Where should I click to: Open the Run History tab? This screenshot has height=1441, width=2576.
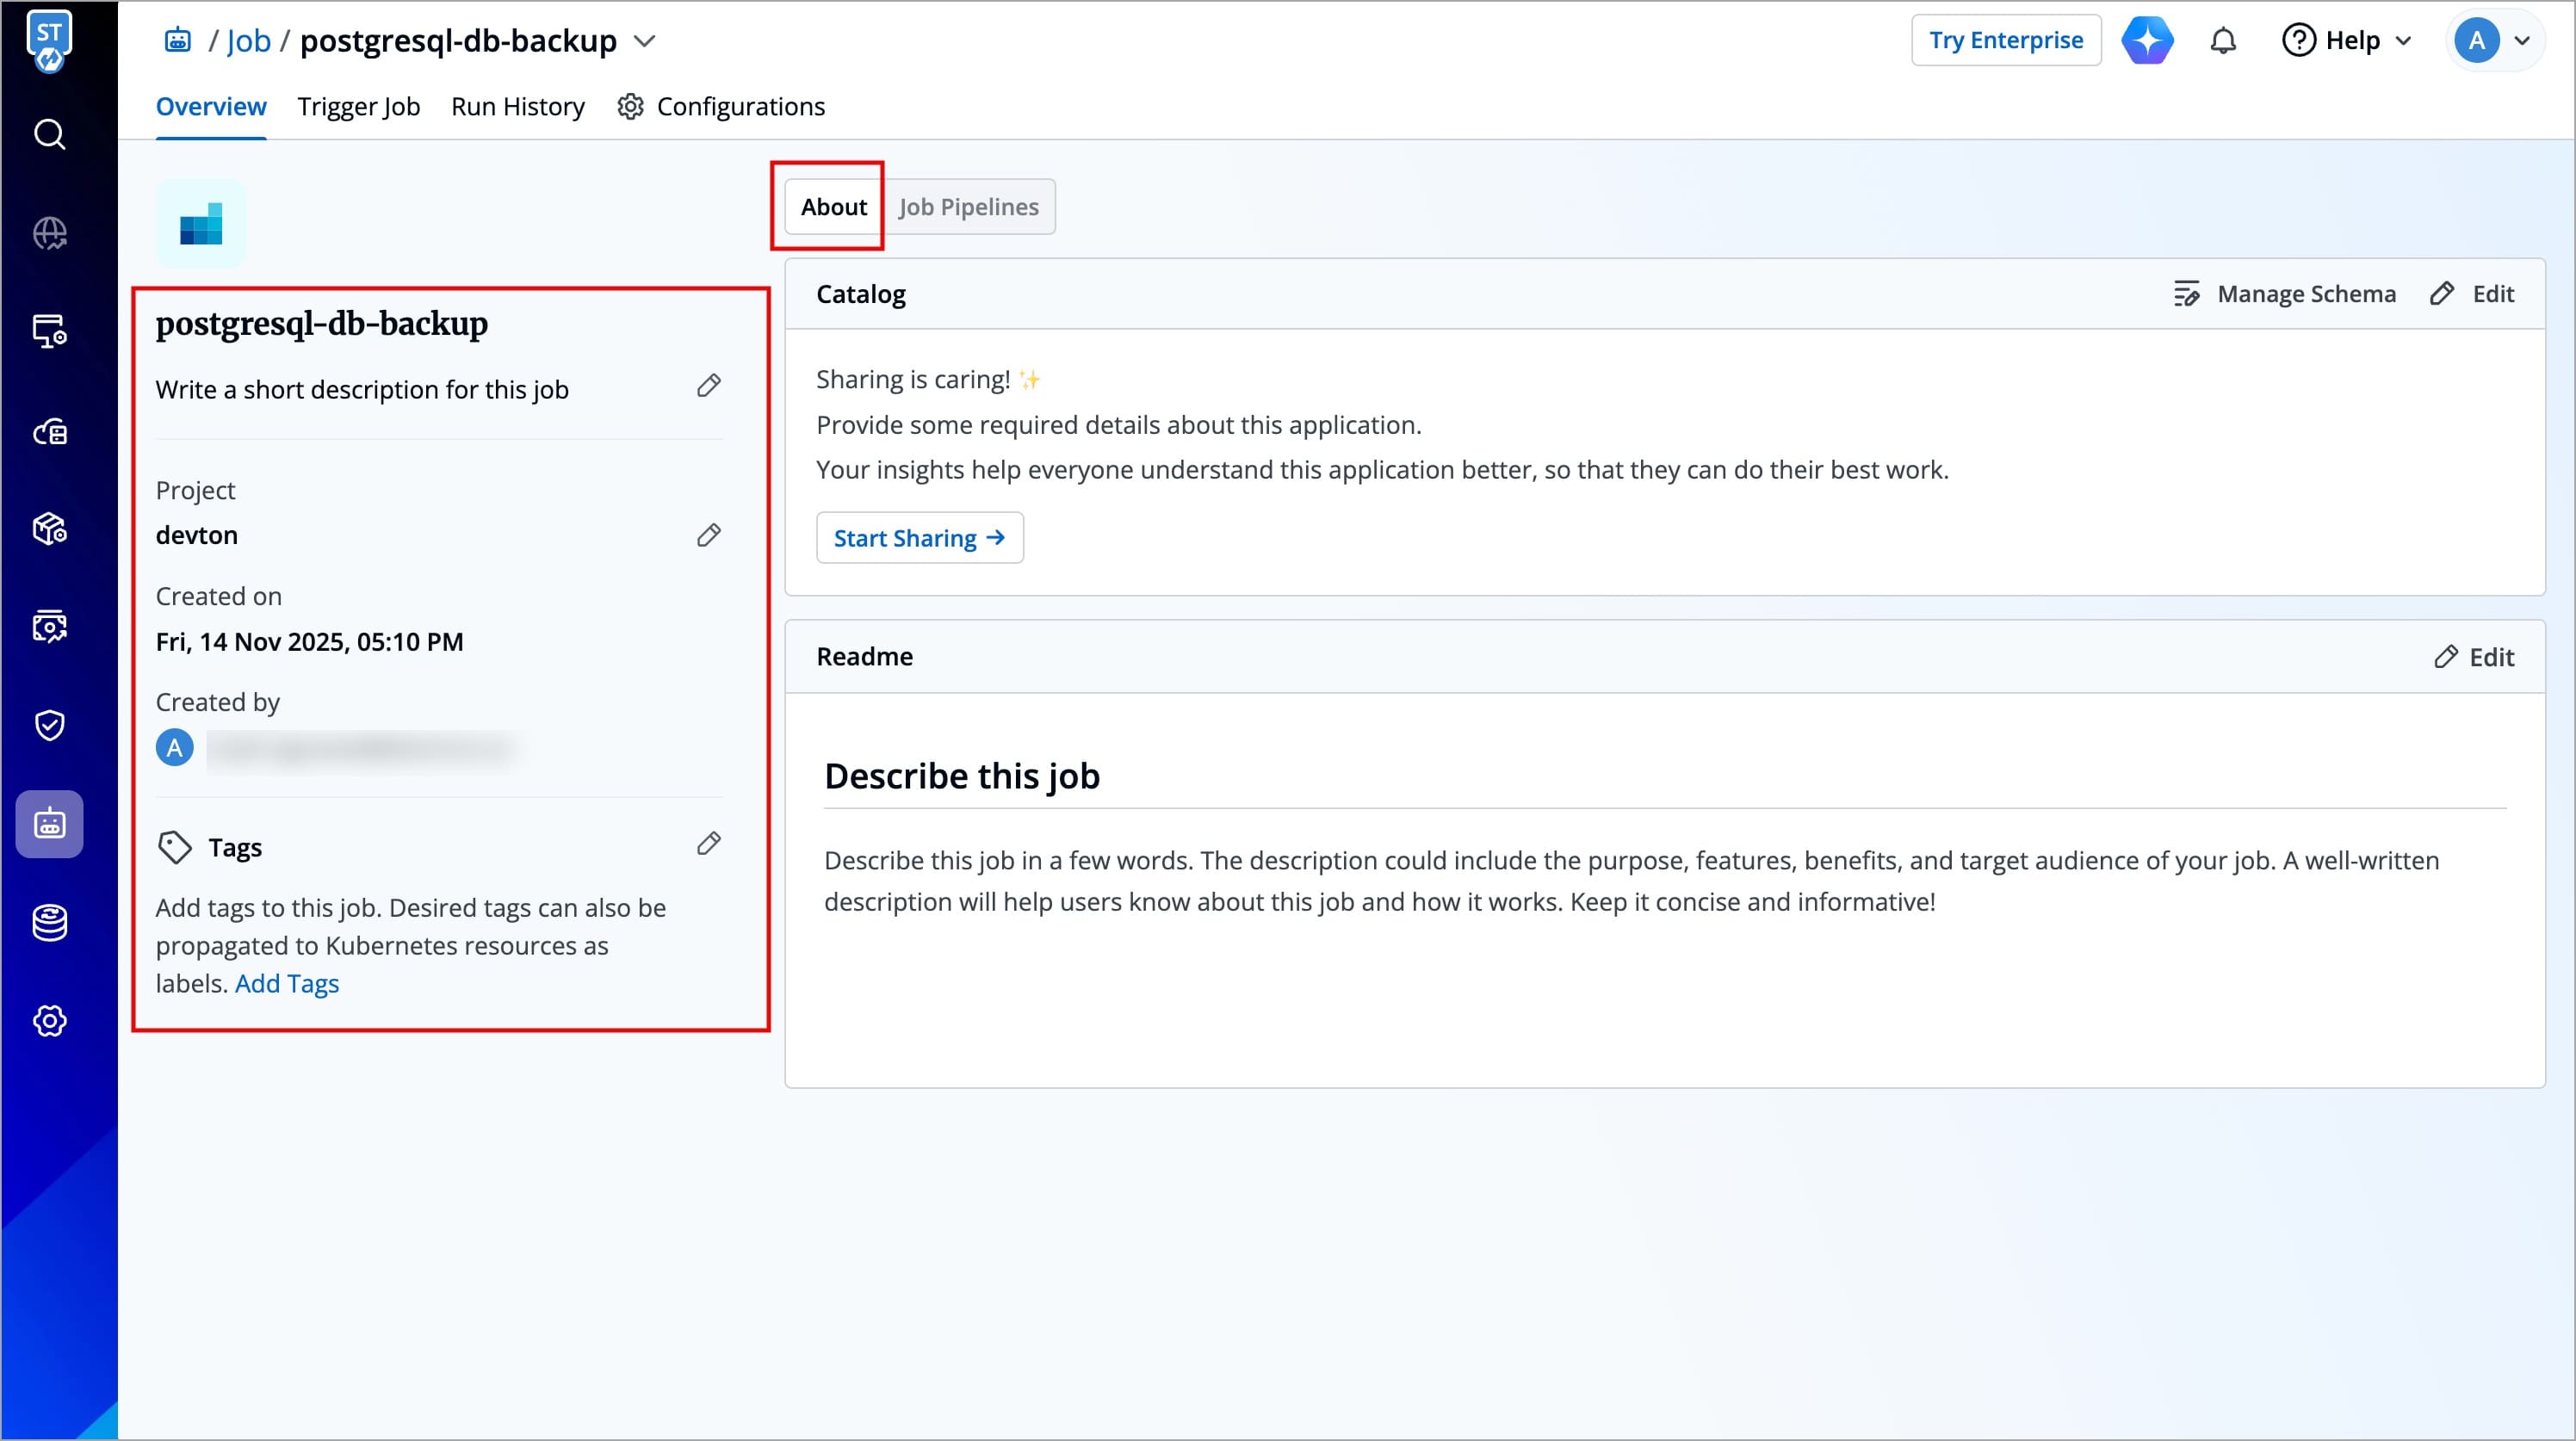(517, 106)
